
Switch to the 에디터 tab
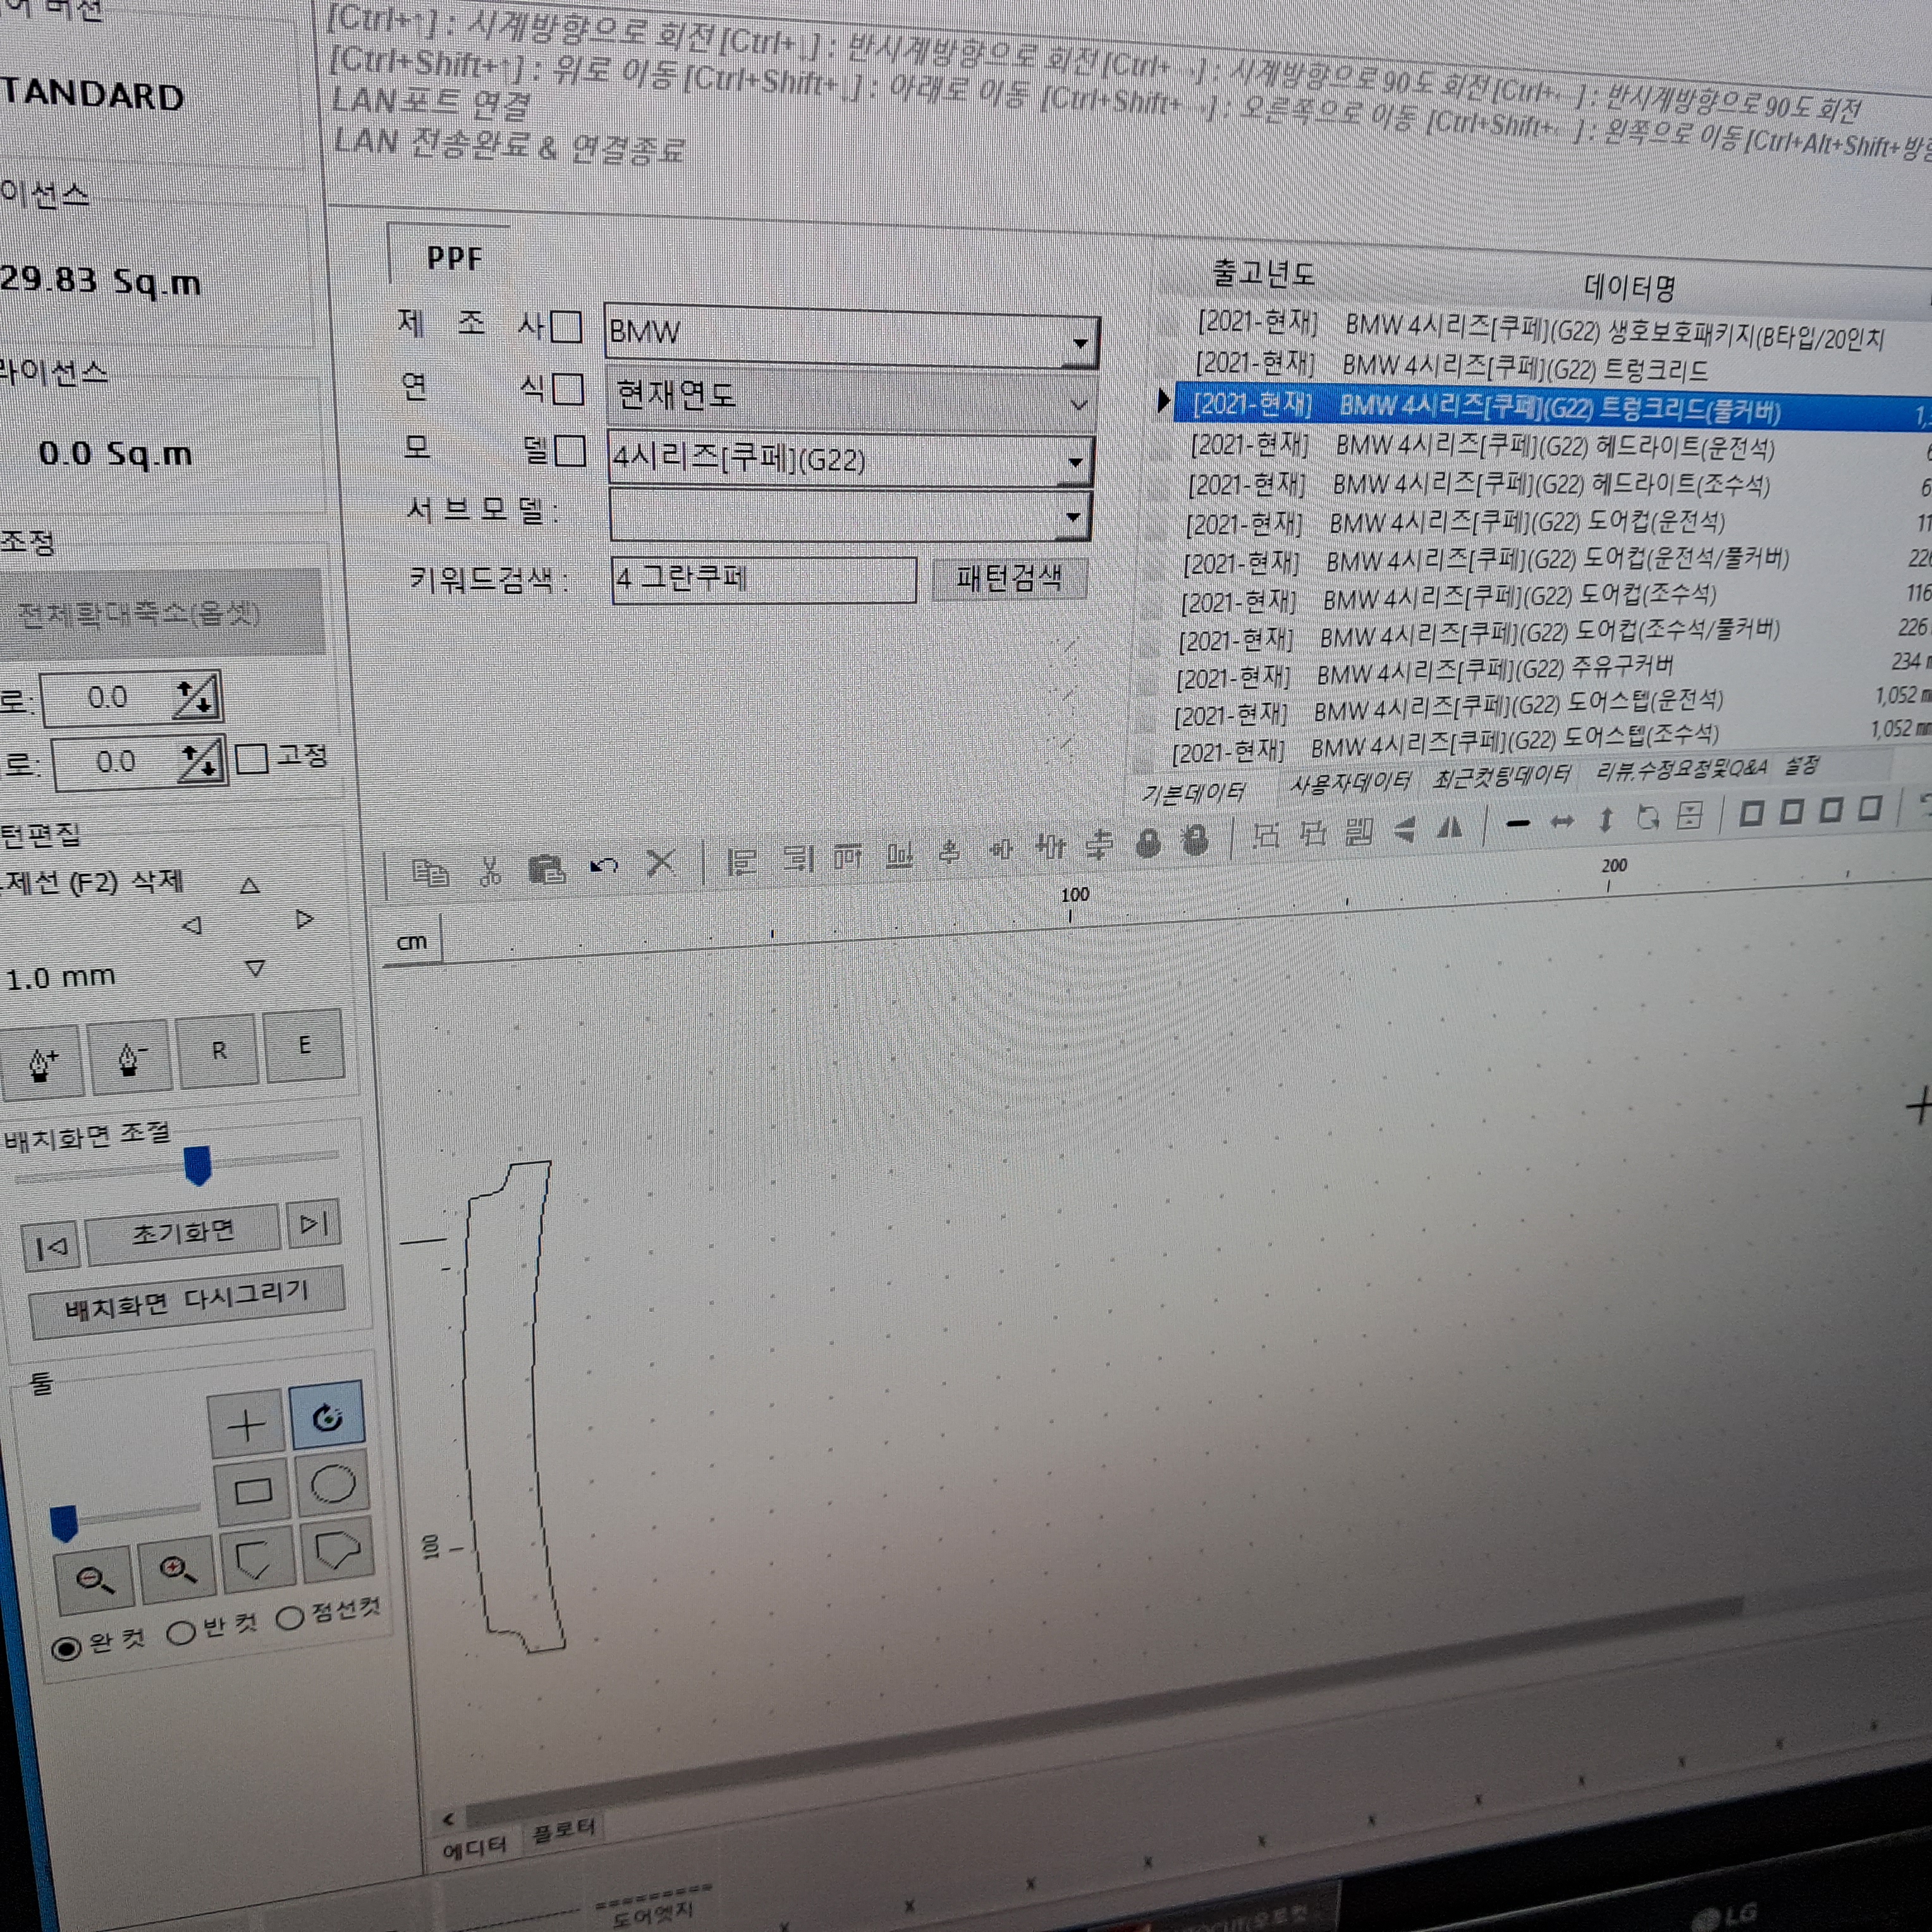point(475,1848)
